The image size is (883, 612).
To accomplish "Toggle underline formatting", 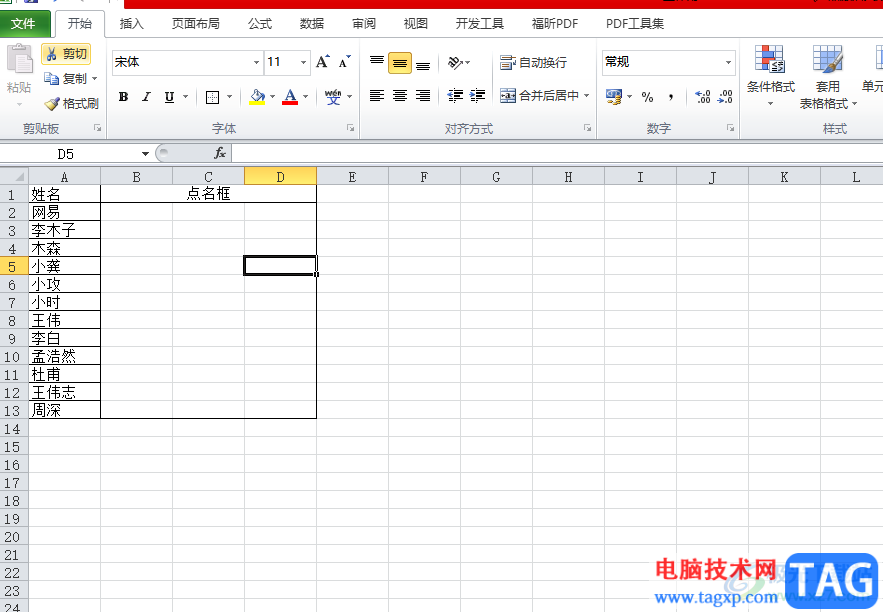I will 169,97.
